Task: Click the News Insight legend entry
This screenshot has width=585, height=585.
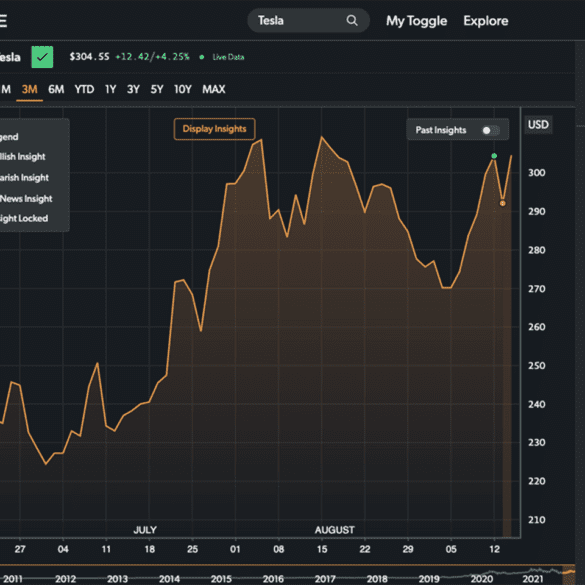Action: coord(26,198)
